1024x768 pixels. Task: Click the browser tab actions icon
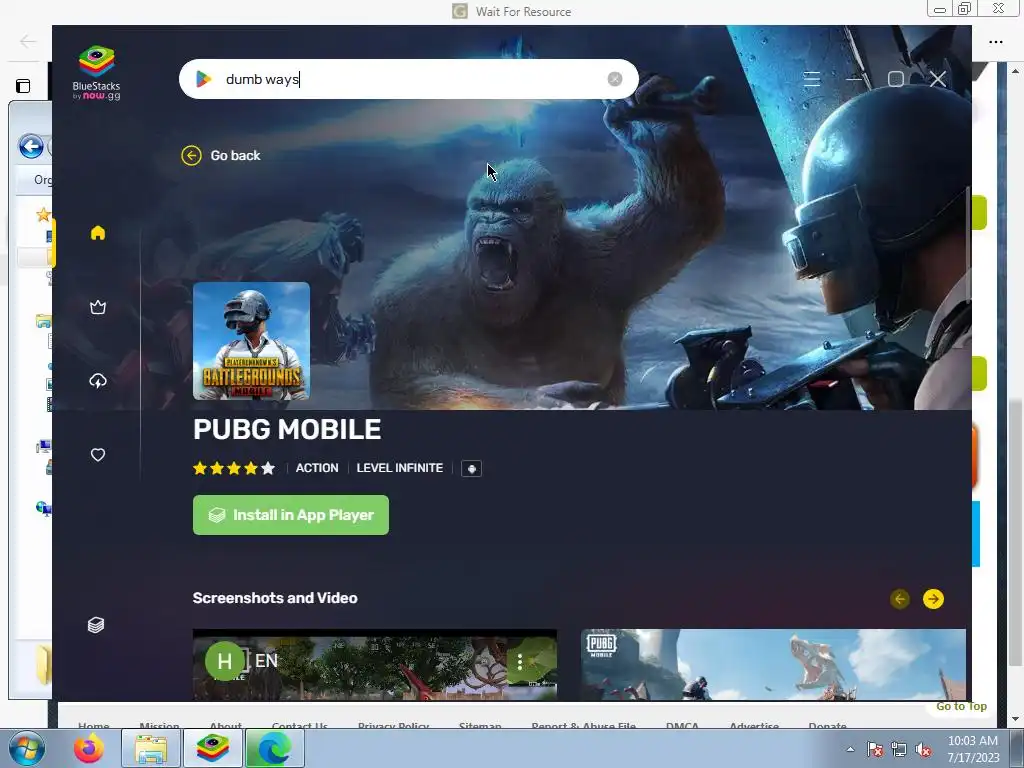(x=23, y=86)
